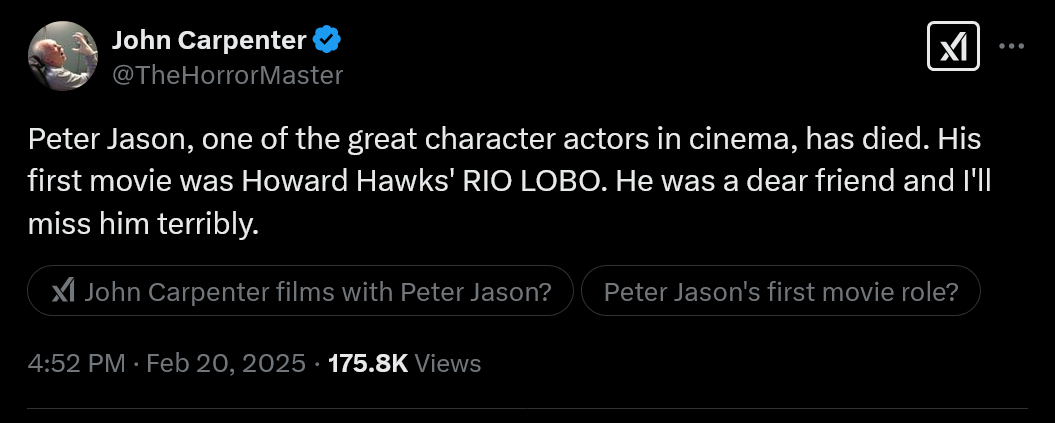Click the Feb 20, 2025 date

pyautogui.click(x=225, y=364)
